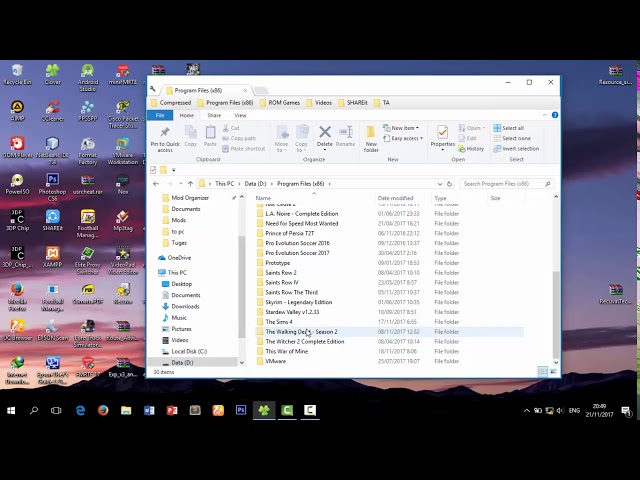Switch to the Share ribbon tab
The height and width of the screenshot is (480, 640).
[214, 115]
